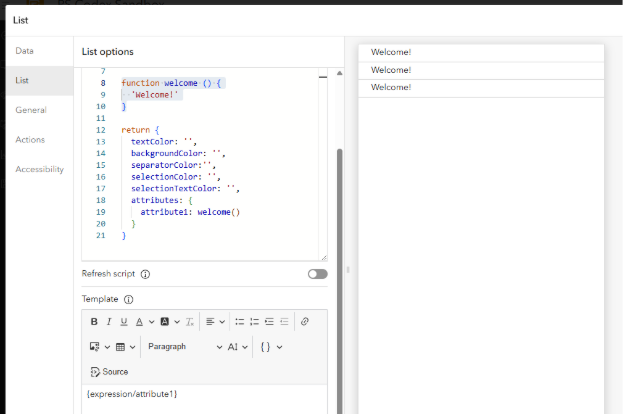Screen dimensions: 624x414
Task: Decrease indent in template editor
Action: [x=284, y=322]
